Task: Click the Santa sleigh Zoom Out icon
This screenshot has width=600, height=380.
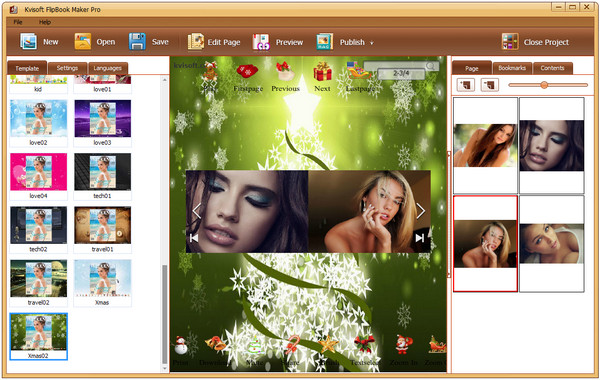Action: (x=437, y=345)
